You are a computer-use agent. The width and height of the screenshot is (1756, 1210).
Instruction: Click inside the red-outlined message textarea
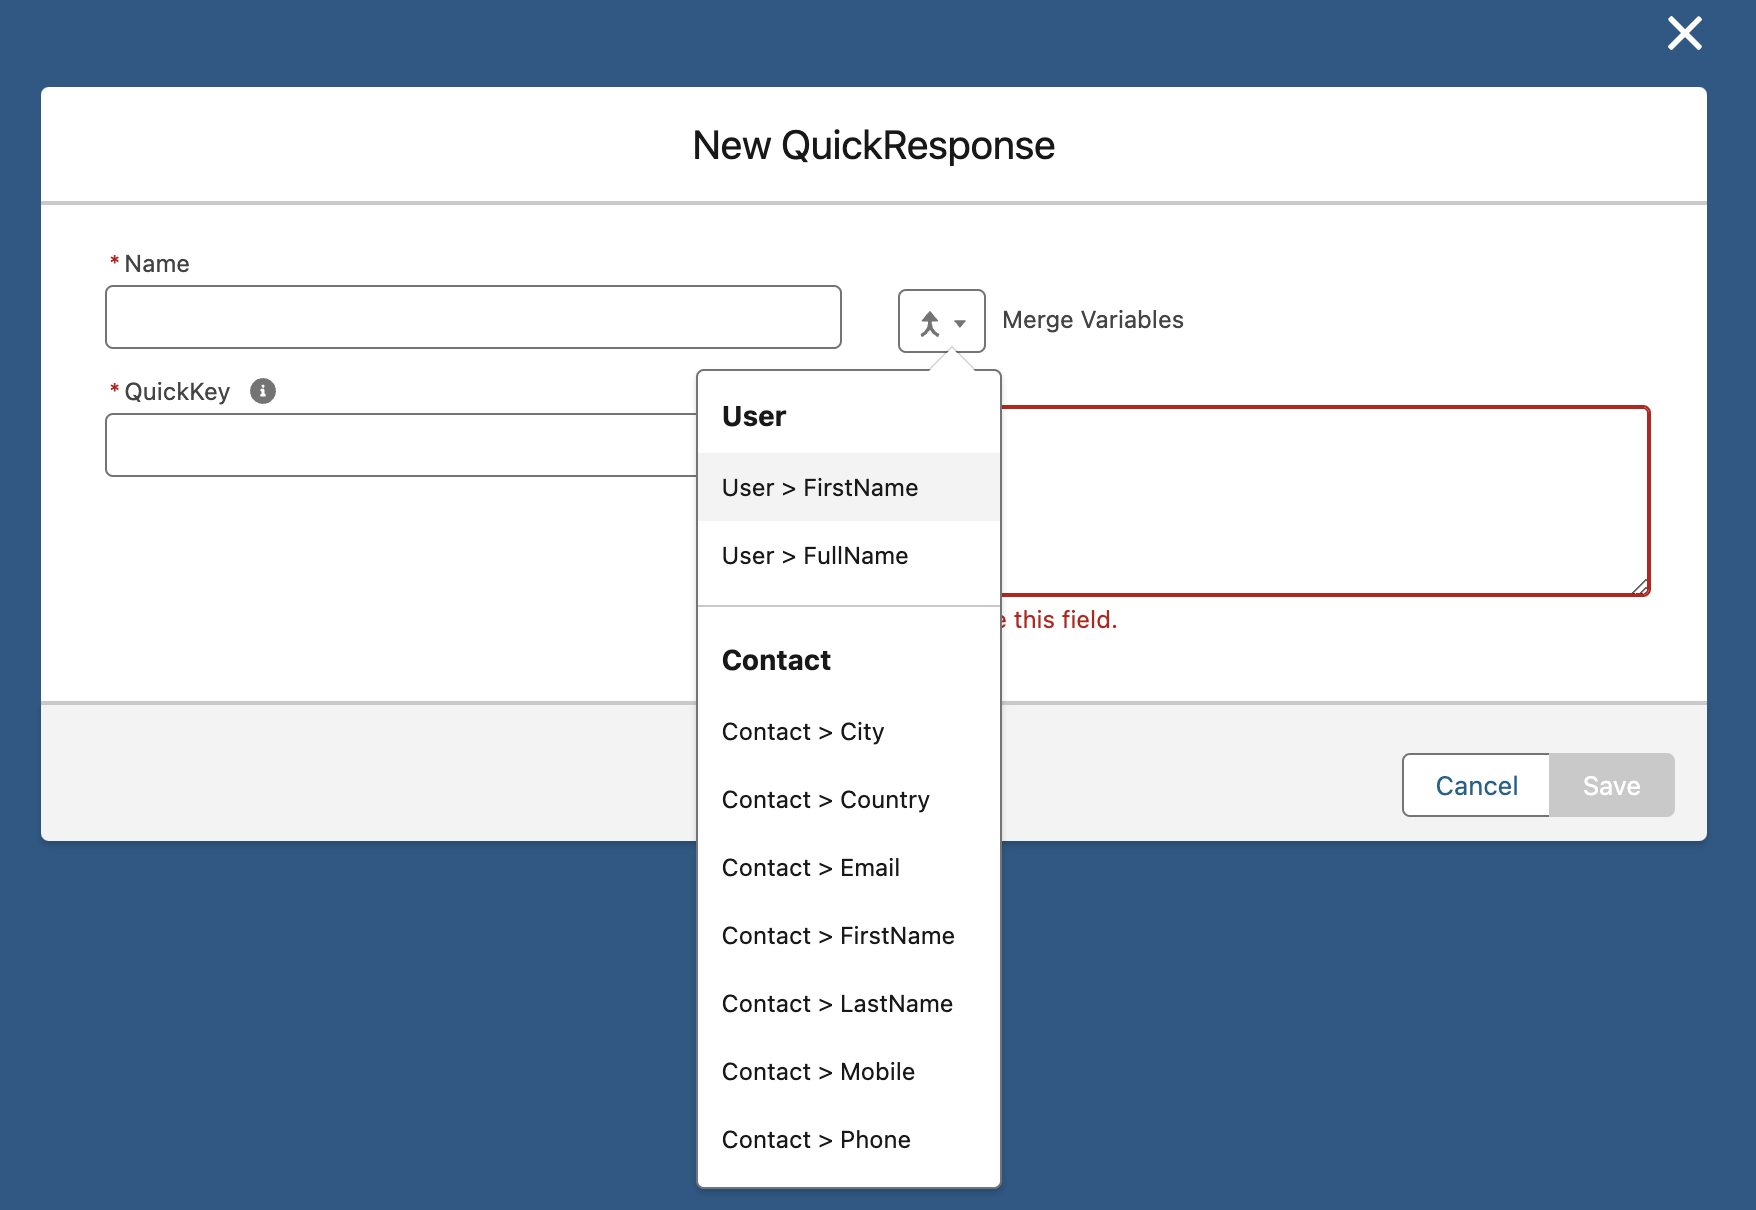click(1324, 501)
